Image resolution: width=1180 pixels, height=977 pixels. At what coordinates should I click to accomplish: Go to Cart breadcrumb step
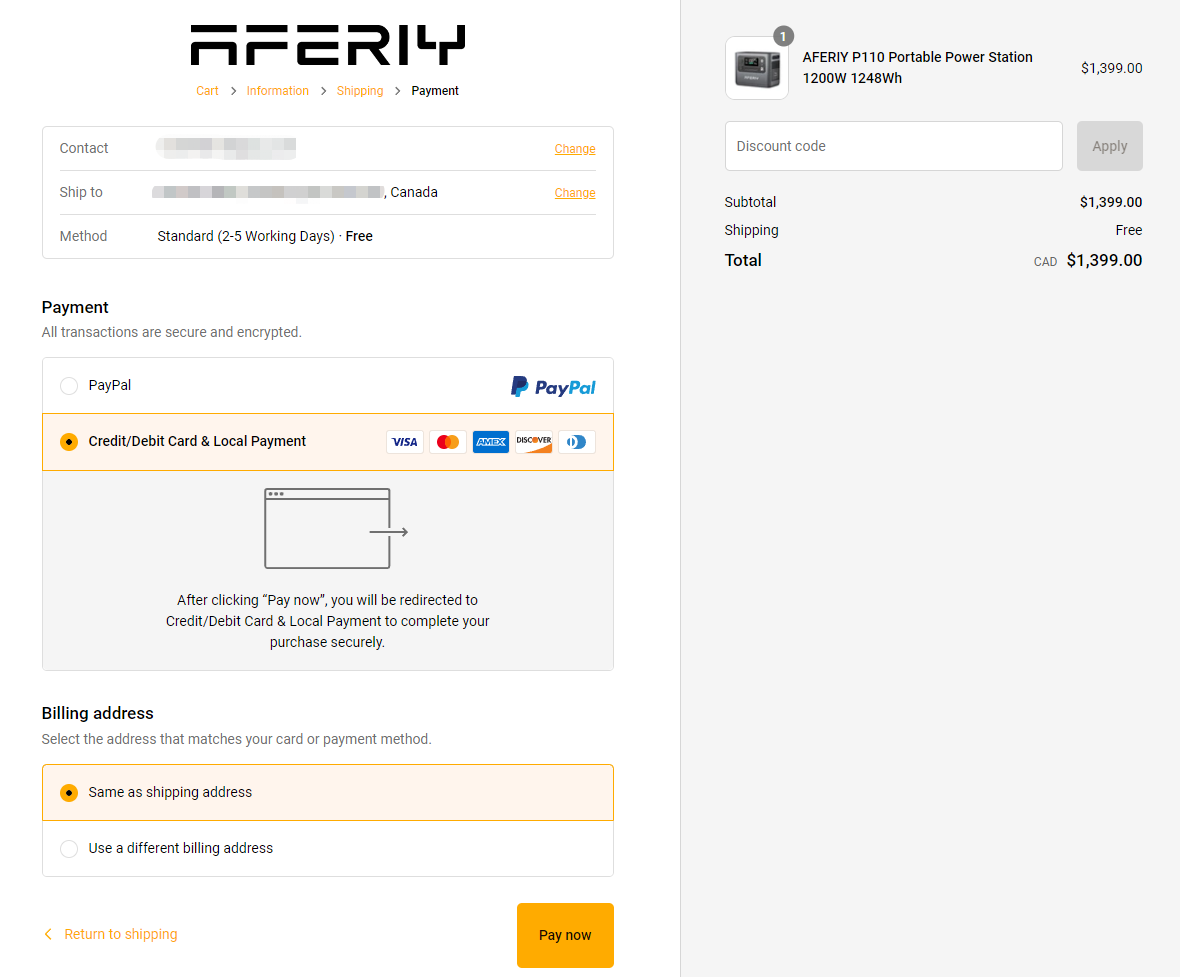point(207,91)
